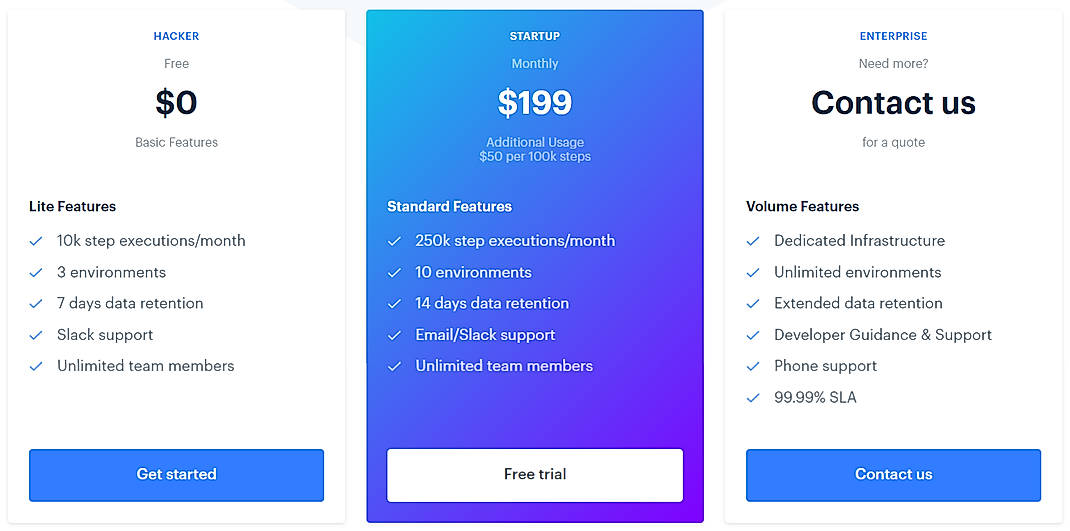Viewport: 1070px width, 531px height.
Task: Select the HACKER plan heading
Action: point(176,36)
